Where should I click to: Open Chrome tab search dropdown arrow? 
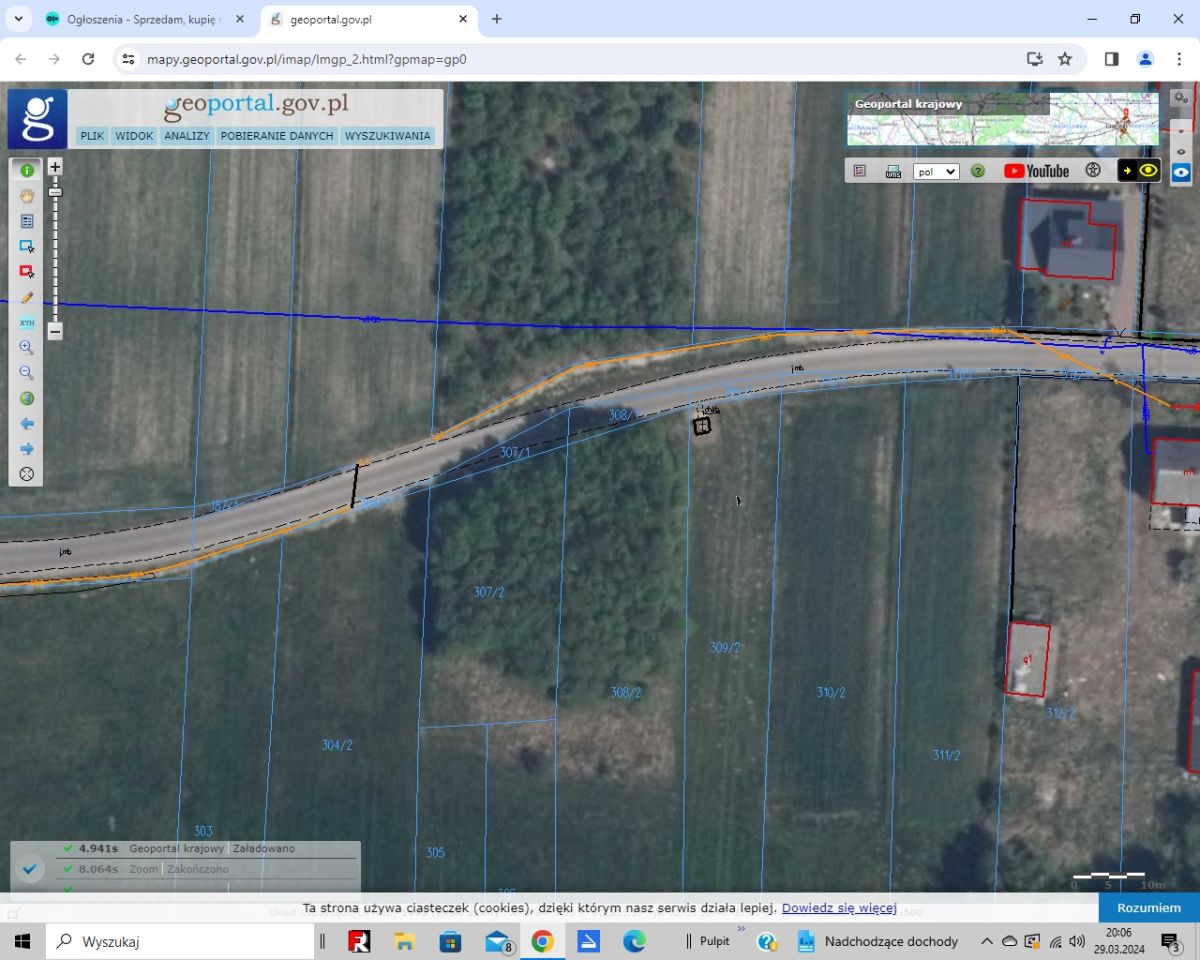[x=18, y=19]
